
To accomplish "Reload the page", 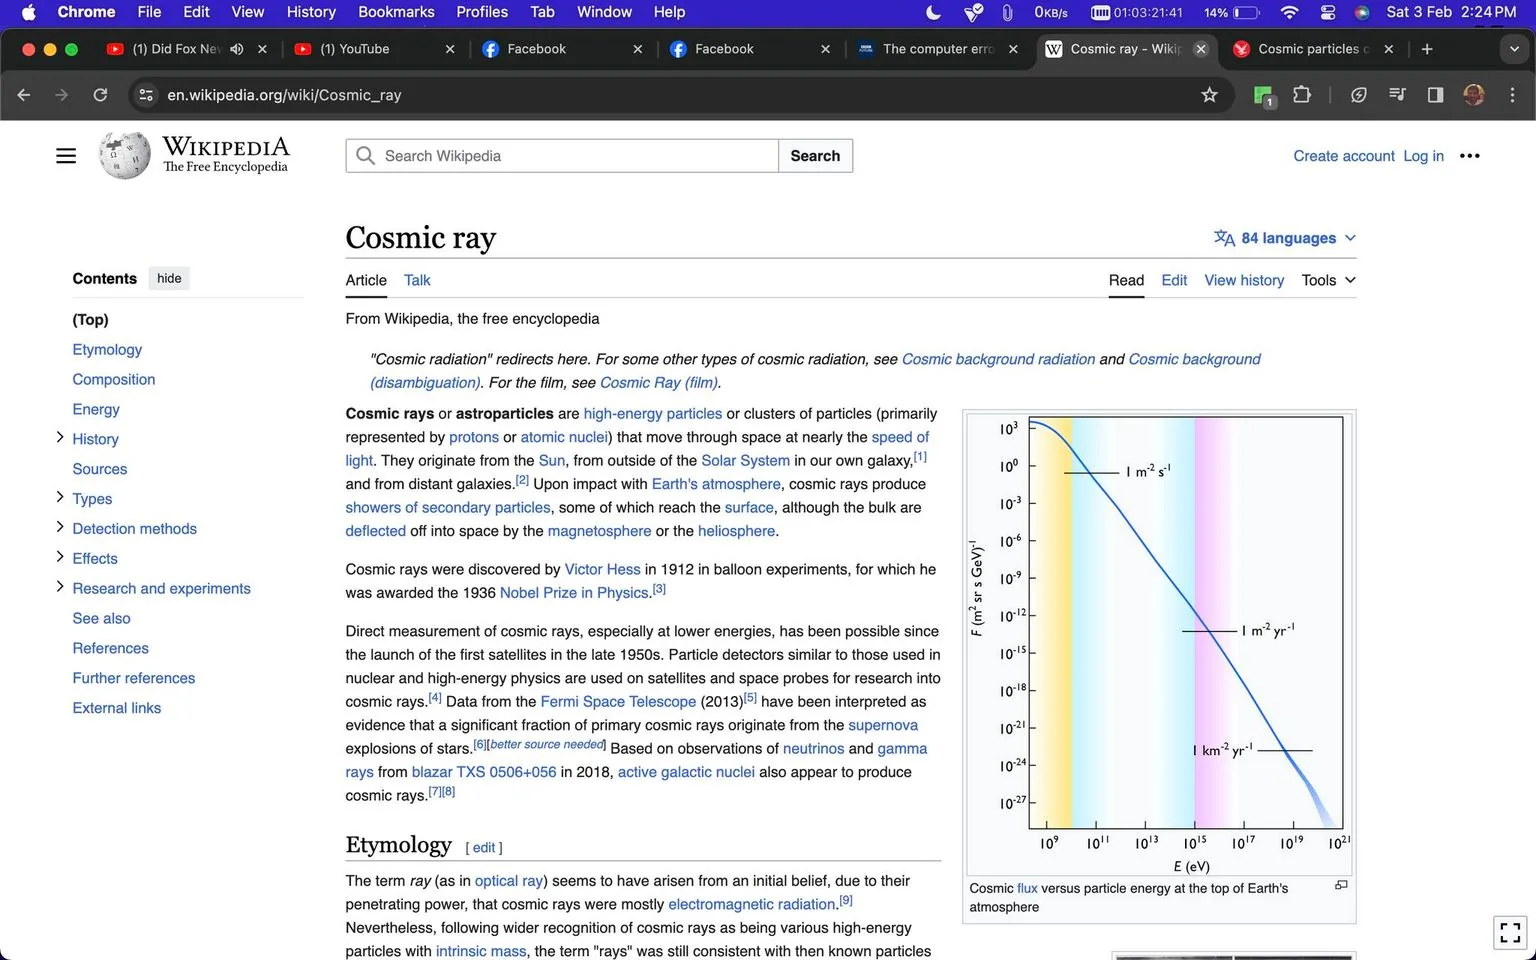I will pos(100,95).
